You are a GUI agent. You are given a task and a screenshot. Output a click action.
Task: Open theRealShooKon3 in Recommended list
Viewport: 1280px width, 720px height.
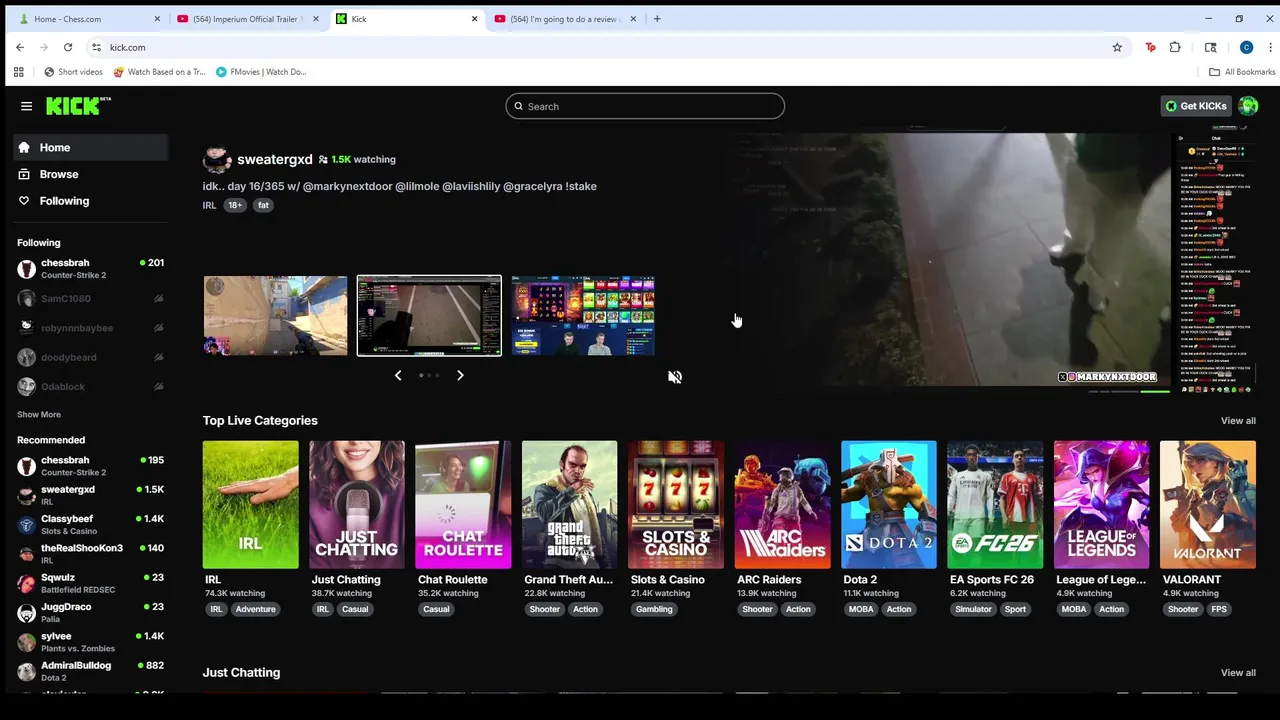pos(91,554)
